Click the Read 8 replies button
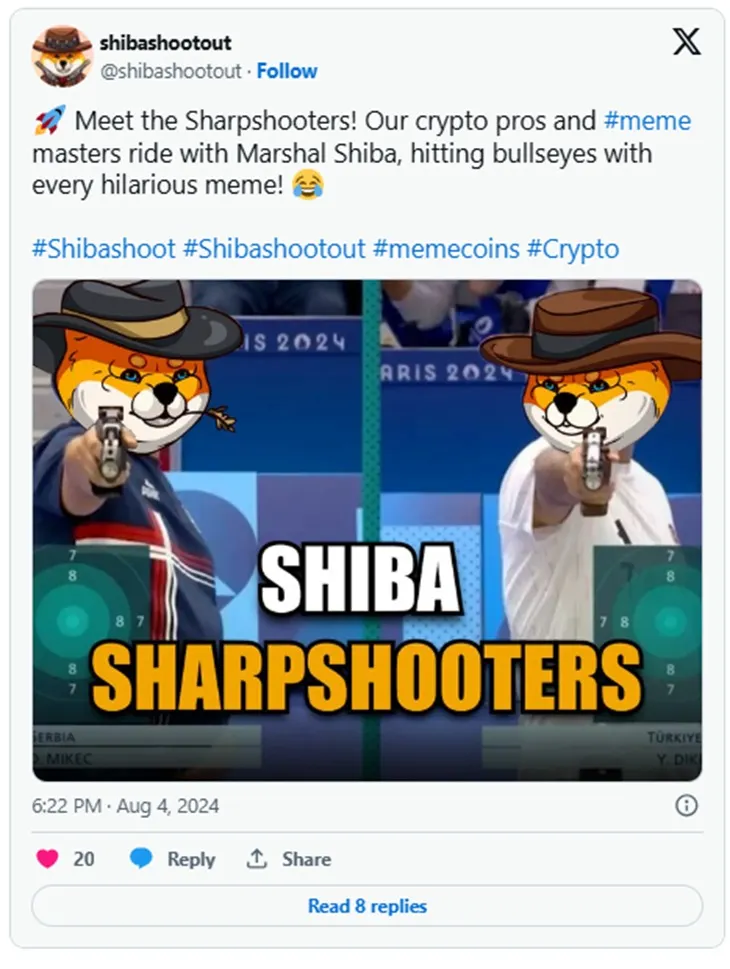The height and width of the screenshot is (969, 730). pyautogui.click(x=367, y=906)
